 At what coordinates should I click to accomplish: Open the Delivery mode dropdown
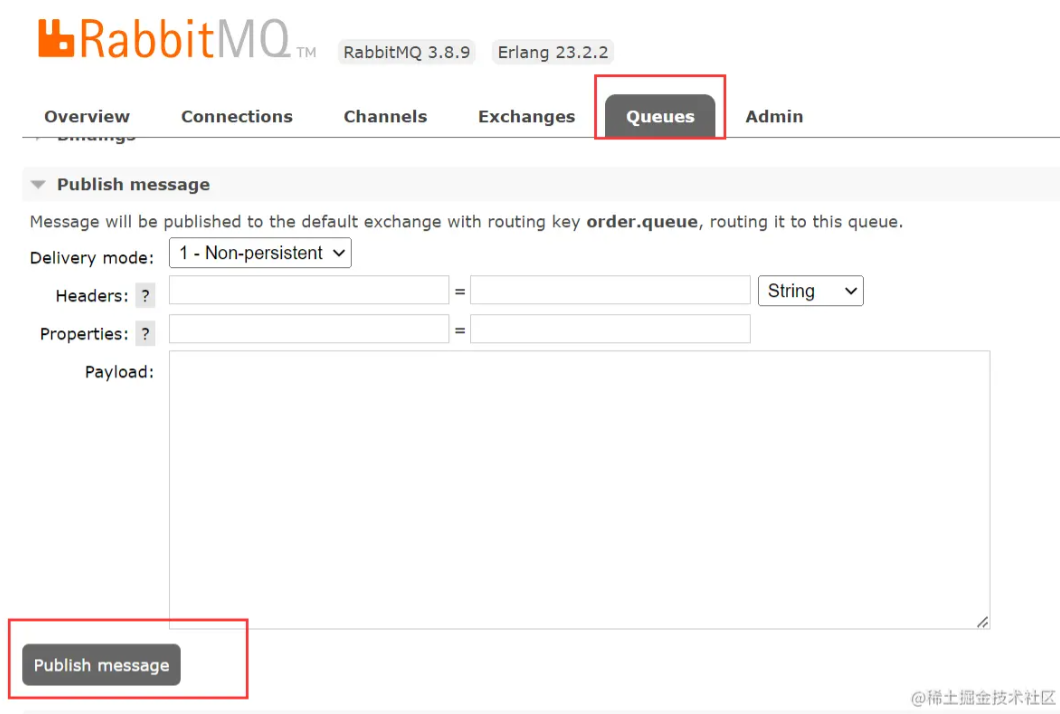(260, 253)
